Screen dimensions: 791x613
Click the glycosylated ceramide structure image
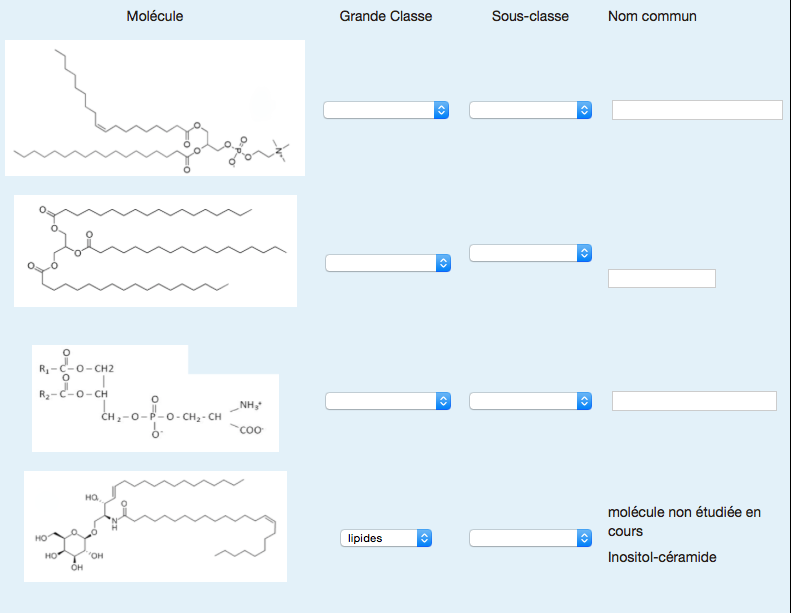pos(155,526)
